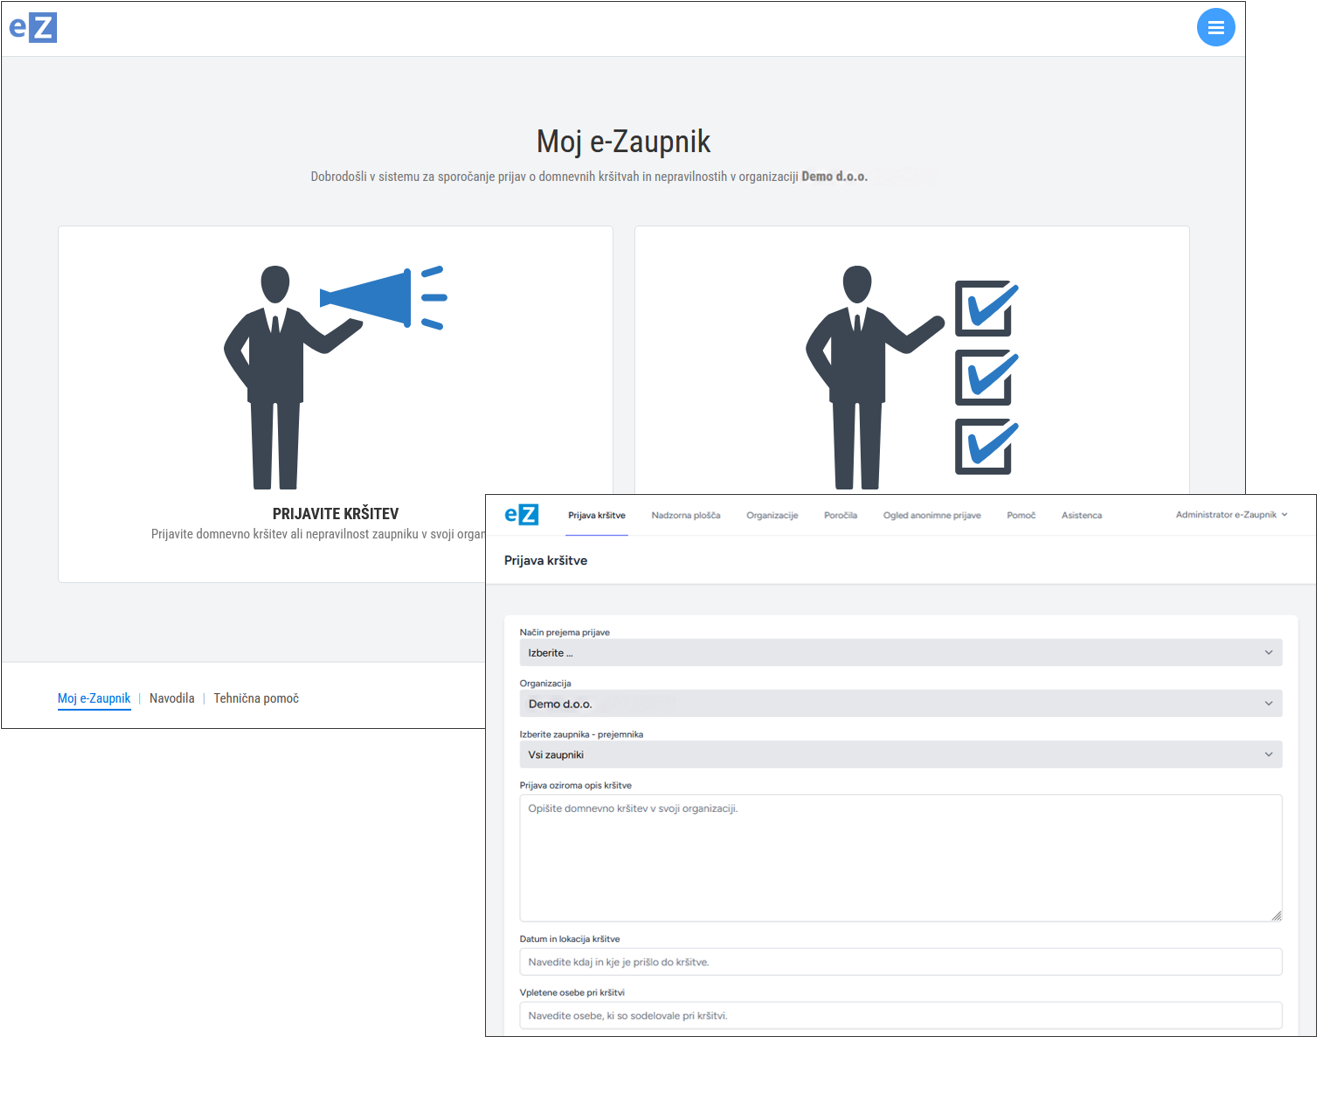Click the megaphone person illustration
The height and width of the screenshot is (1100, 1318).
tap(335, 377)
